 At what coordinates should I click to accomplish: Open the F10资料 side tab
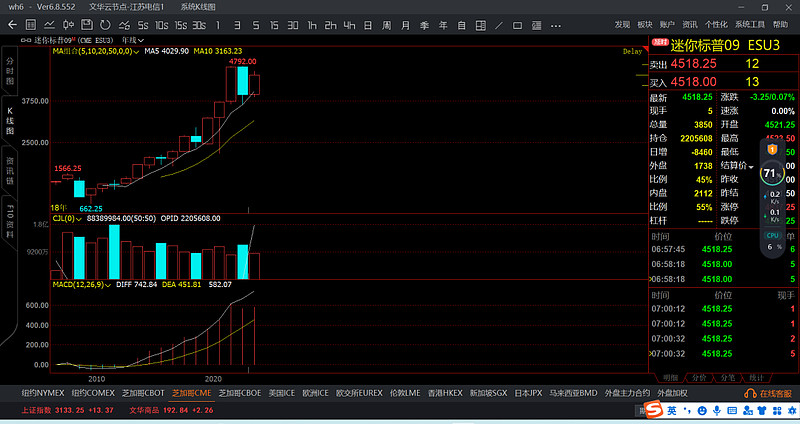tap(10, 220)
